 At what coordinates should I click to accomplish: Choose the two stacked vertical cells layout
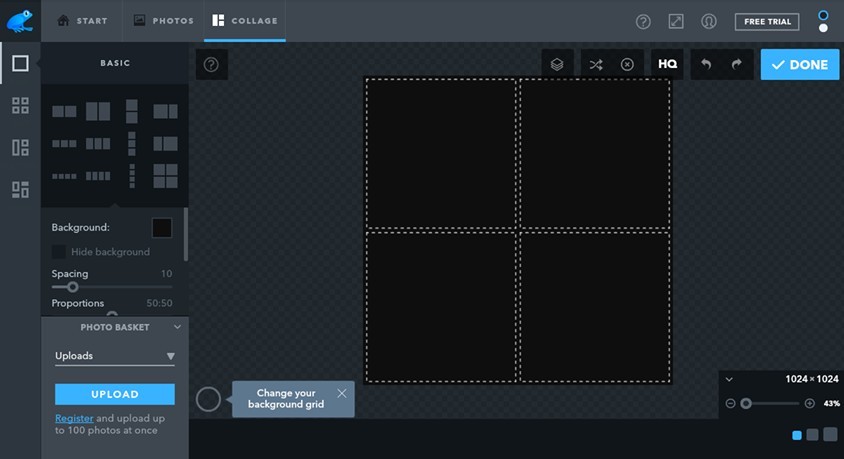(132, 111)
